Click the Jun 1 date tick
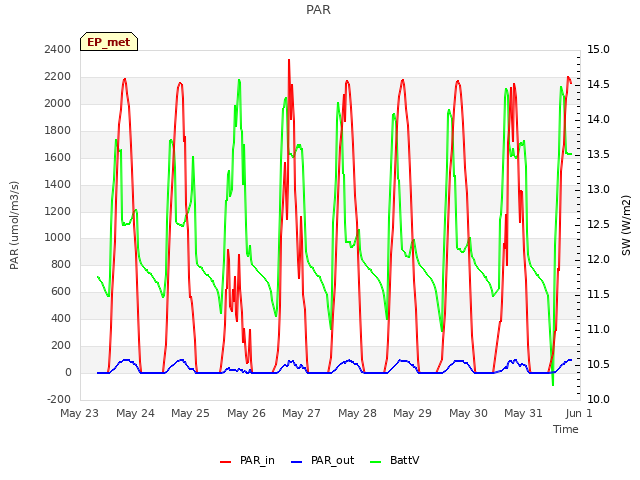 tap(579, 413)
